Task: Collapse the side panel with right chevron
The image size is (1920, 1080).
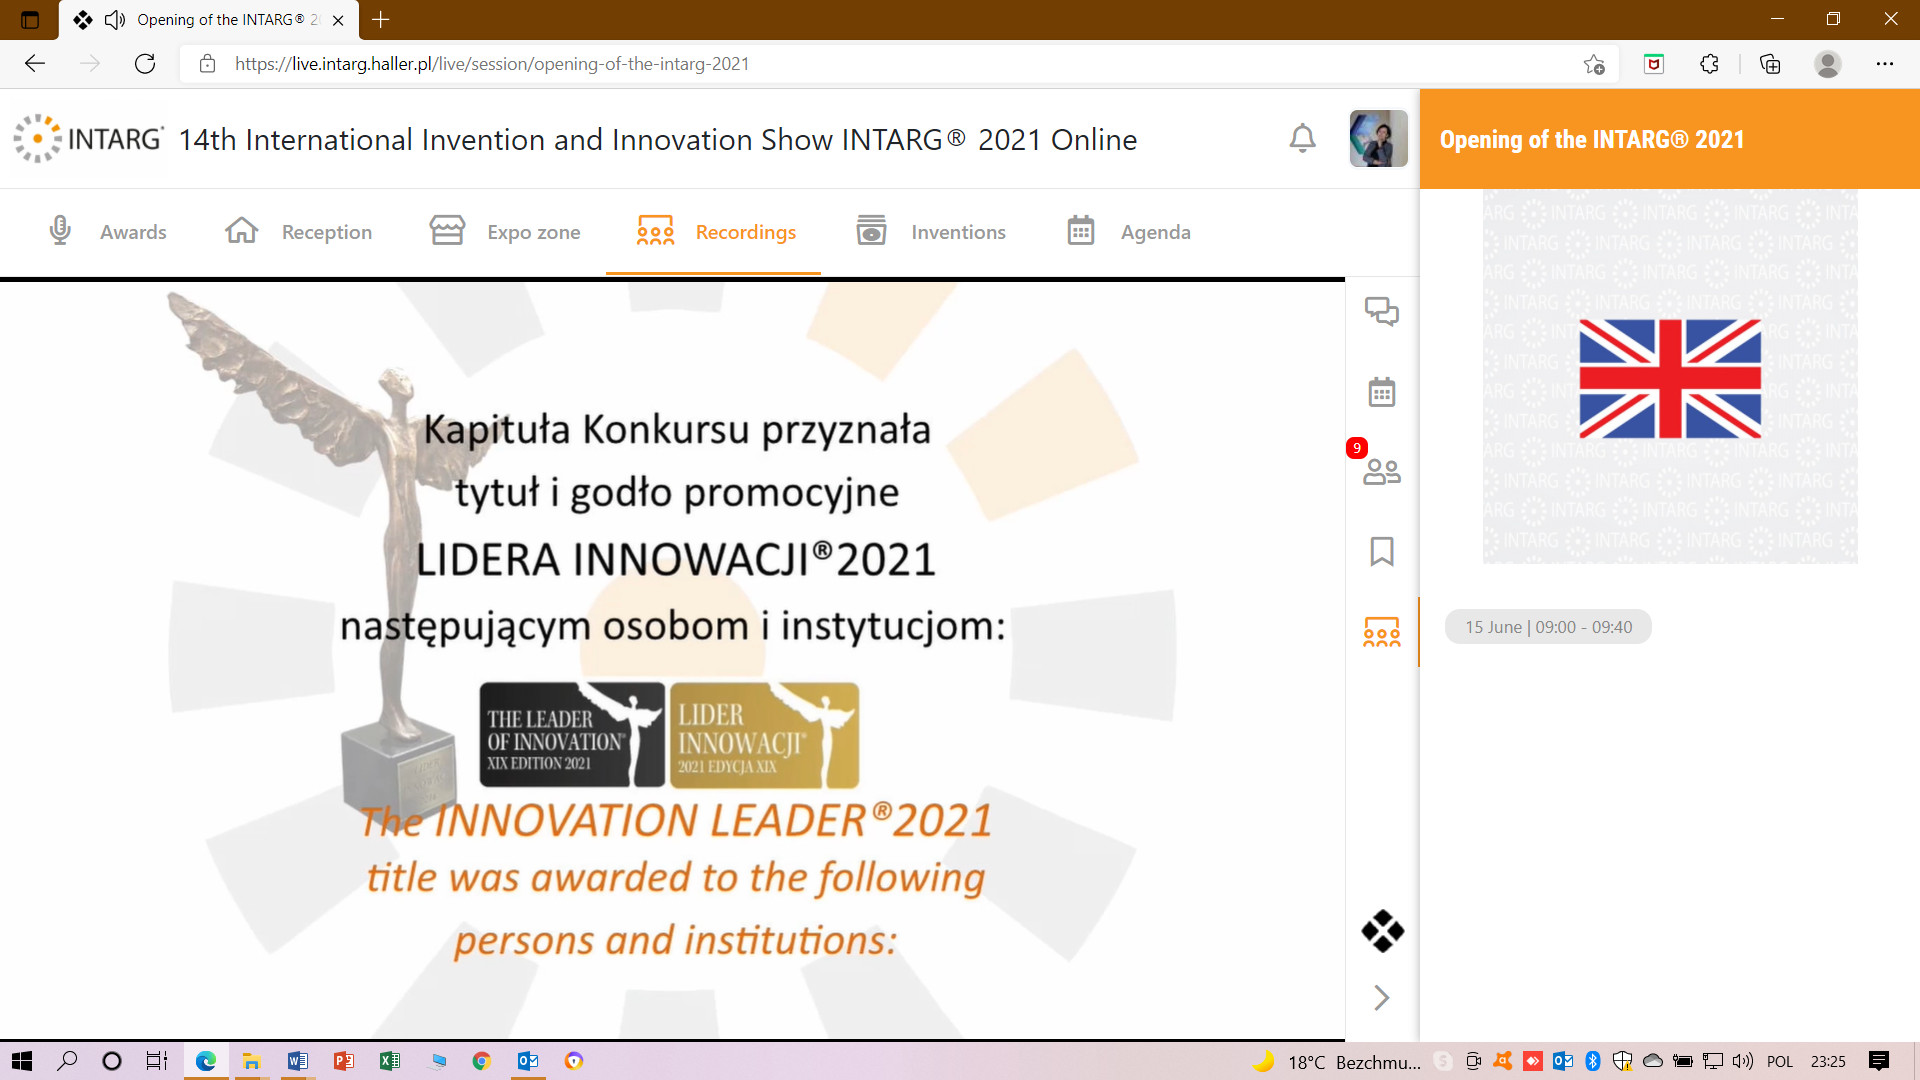Action: pos(1382,997)
